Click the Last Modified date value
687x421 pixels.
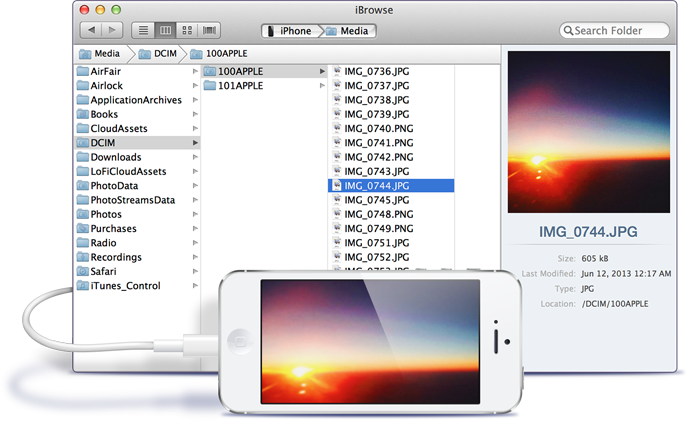click(626, 273)
